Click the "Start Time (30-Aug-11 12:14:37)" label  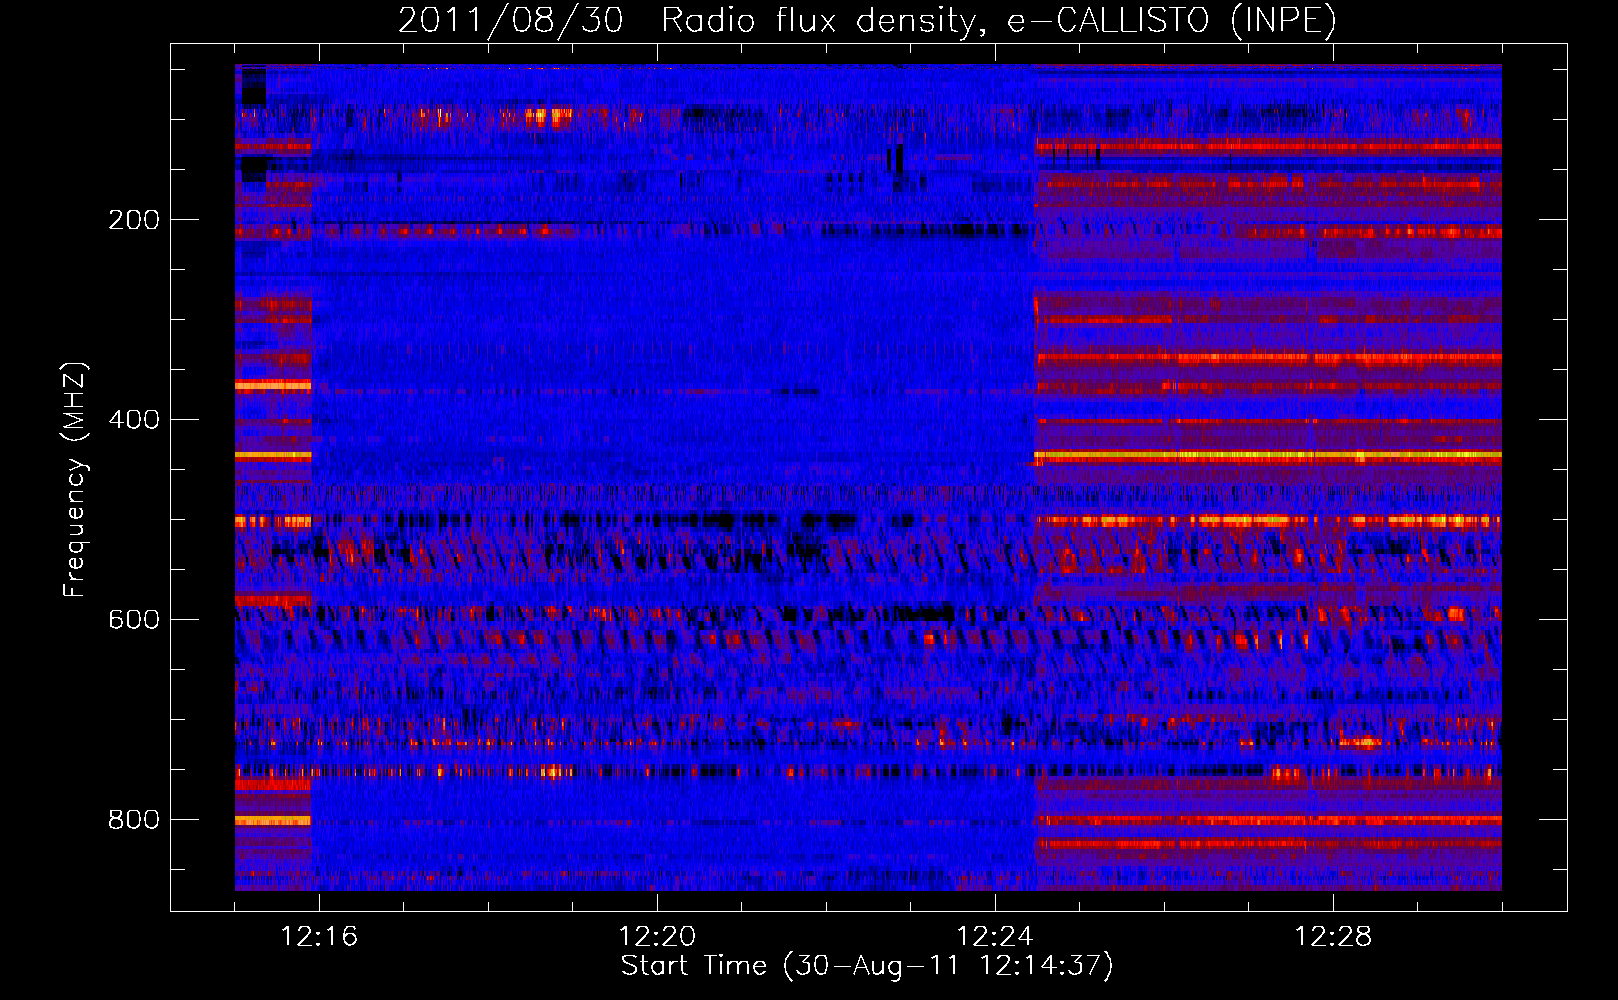(867, 966)
